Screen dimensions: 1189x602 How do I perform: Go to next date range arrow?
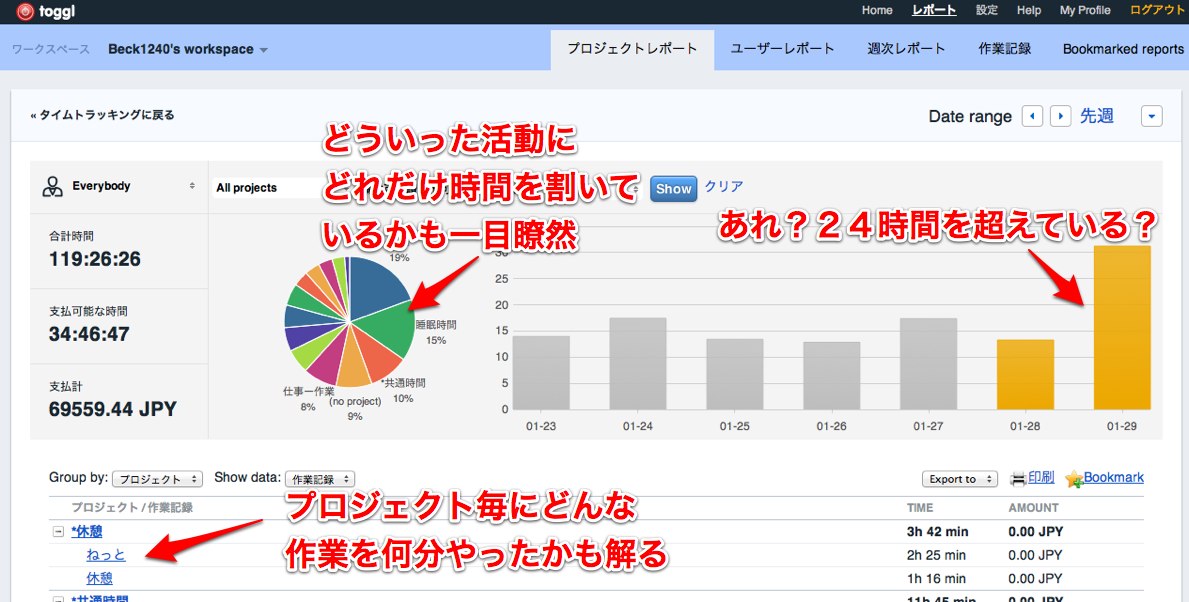(1060, 116)
